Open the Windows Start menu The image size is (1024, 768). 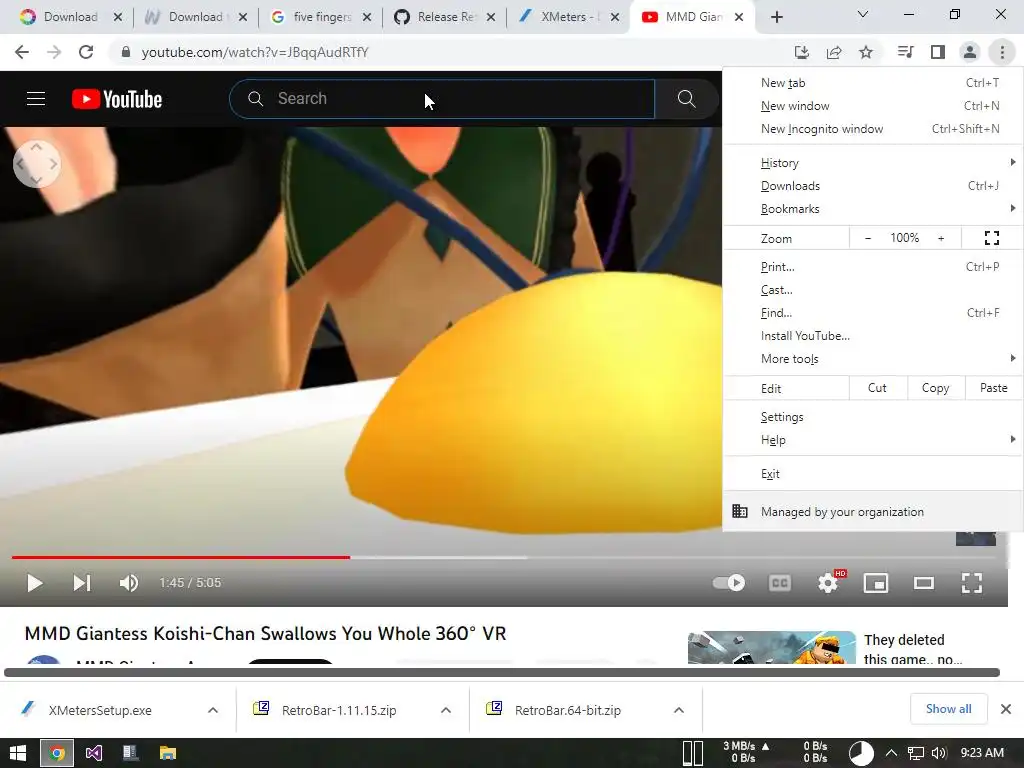(x=18, y=753)
